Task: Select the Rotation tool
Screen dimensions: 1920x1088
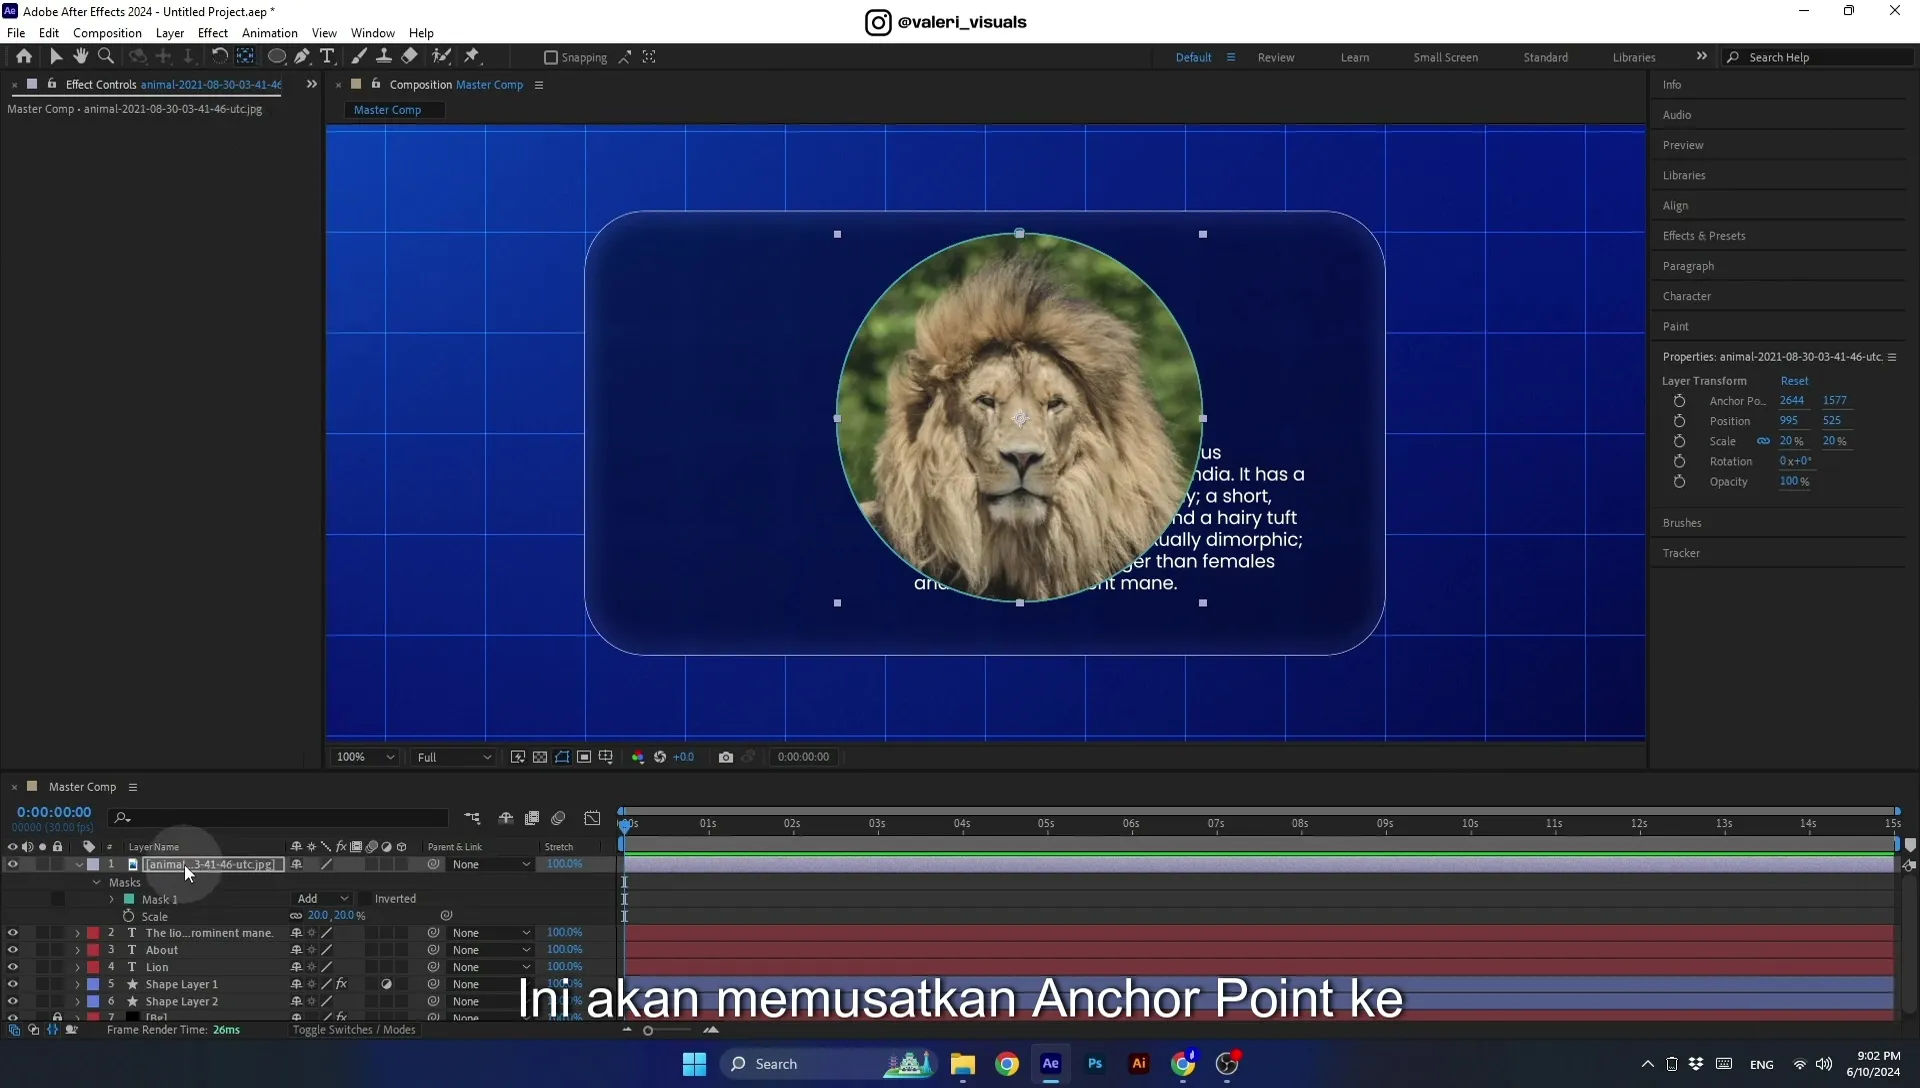Action: [x=219, y=57]
